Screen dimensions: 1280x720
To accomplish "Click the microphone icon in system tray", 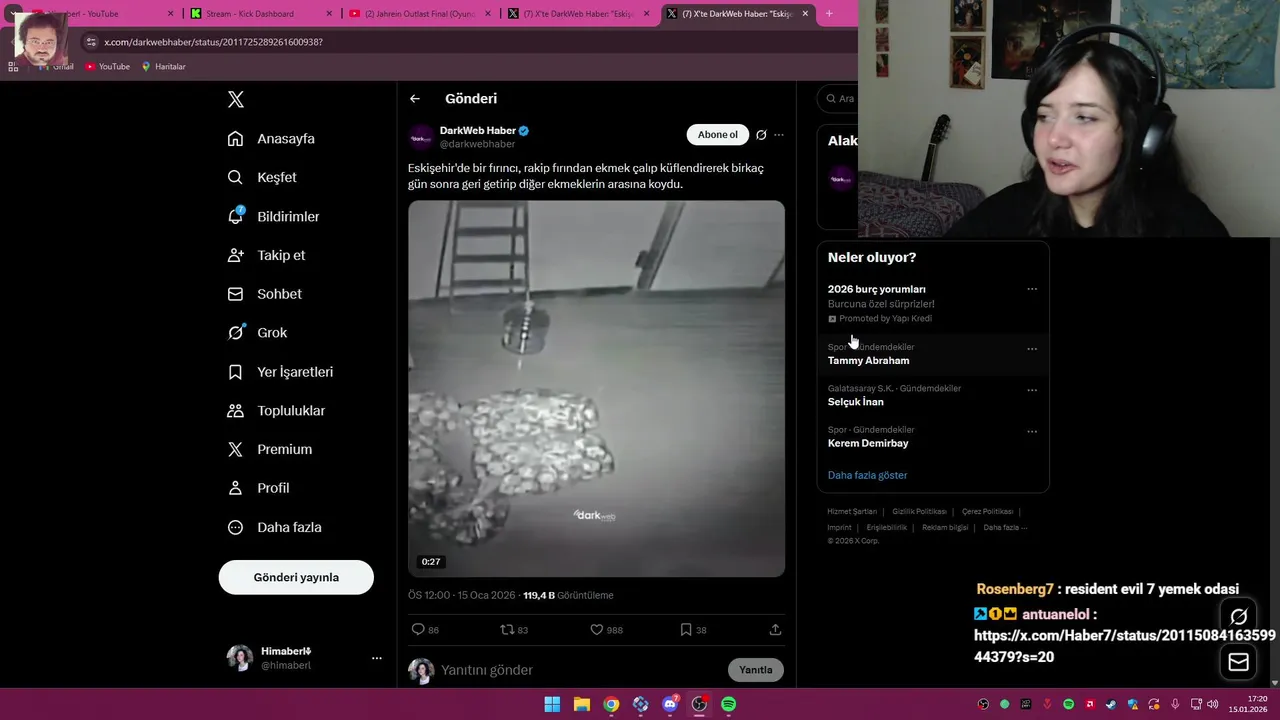I will pyautogui.click(x=1175, y=704).
